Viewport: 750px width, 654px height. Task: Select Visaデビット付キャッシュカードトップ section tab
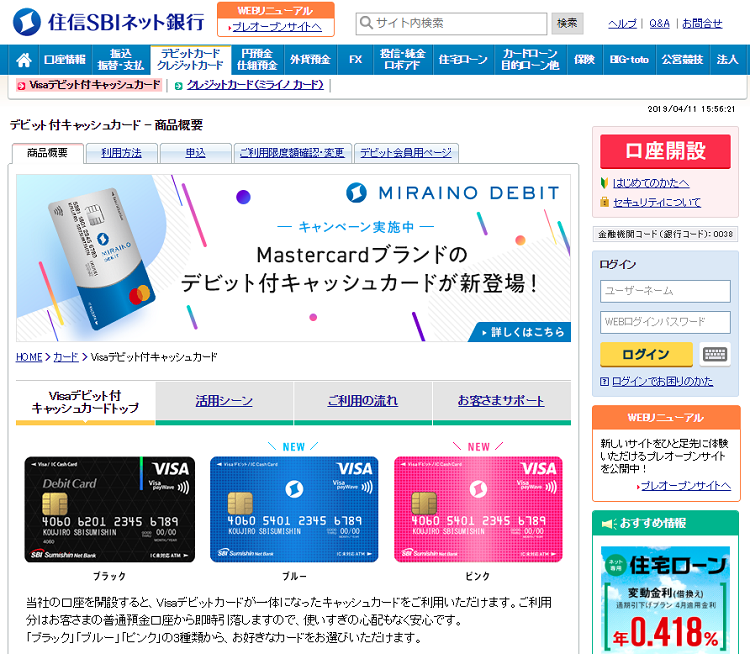[x=85, y=402]
